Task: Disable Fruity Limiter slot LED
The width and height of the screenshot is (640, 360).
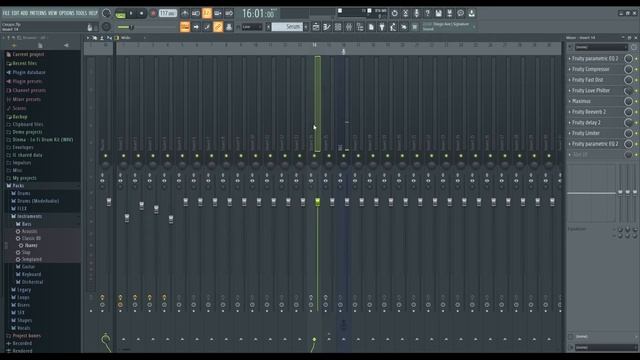Action: coord(636,133)
